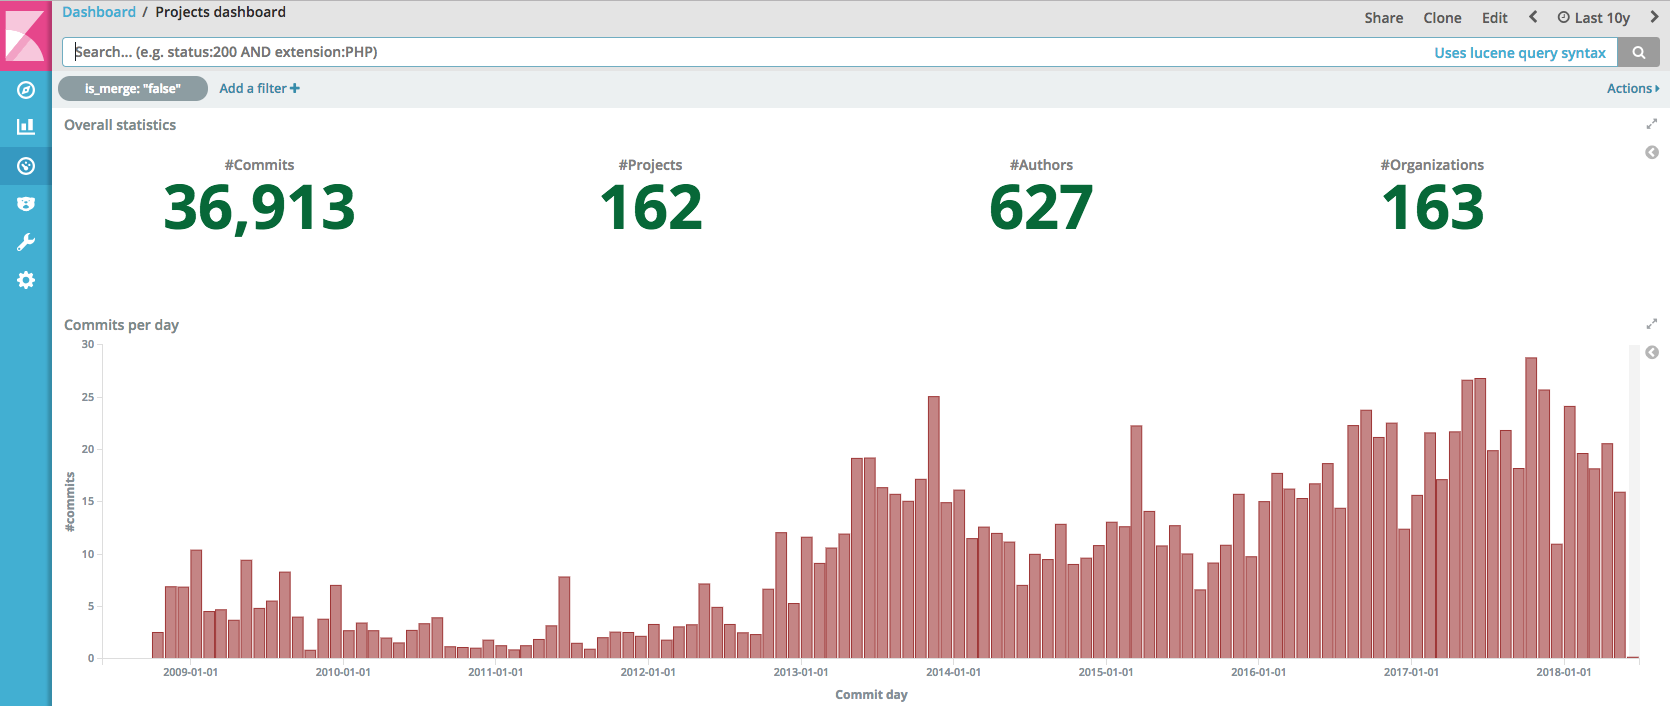Open the Share menu
Viewport: 1670px width, 706px height.
coord(1383,18)
